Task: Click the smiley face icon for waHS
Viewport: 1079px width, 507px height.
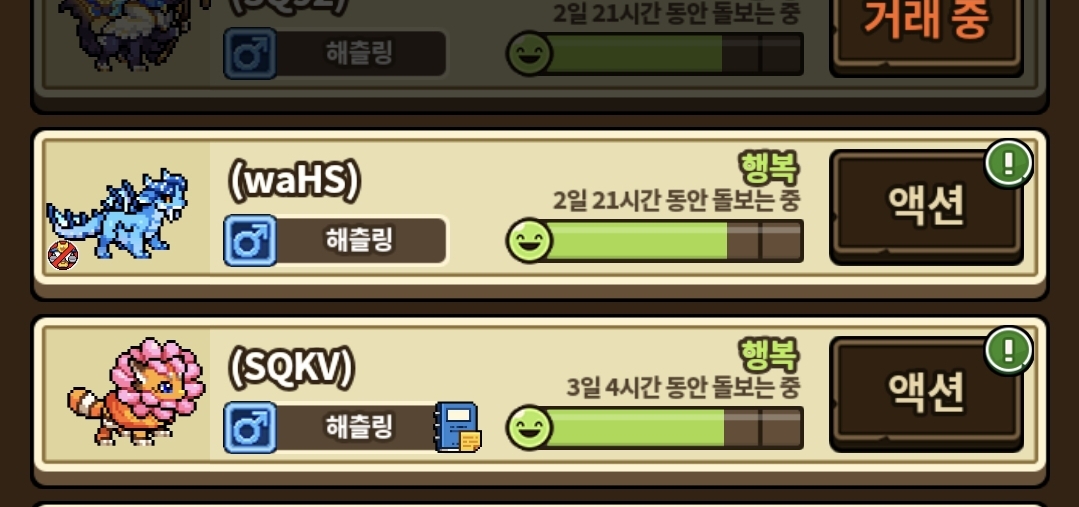Action: (x=530, y=241)
